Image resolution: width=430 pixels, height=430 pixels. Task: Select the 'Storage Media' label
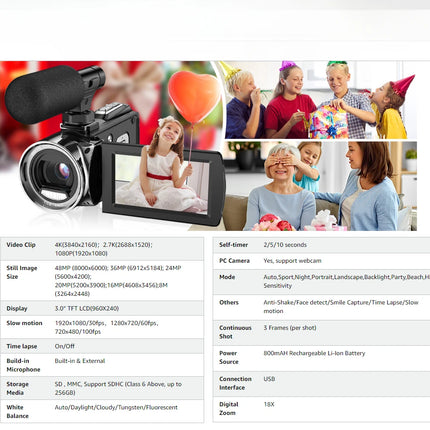click(x=17, y=388)
